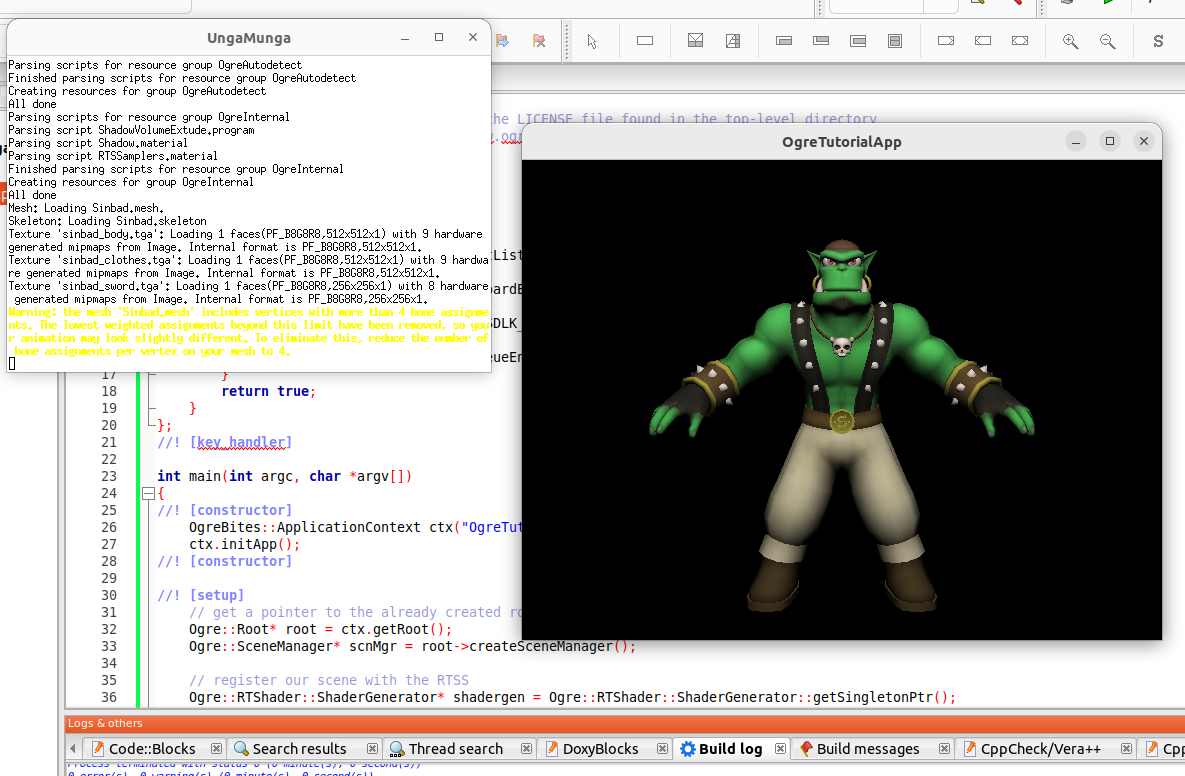Screen dimensions: 1185x776
Task: Select the arrow pointer tool in toolbar
Action: pyautogui.click(x=592, y=41)
